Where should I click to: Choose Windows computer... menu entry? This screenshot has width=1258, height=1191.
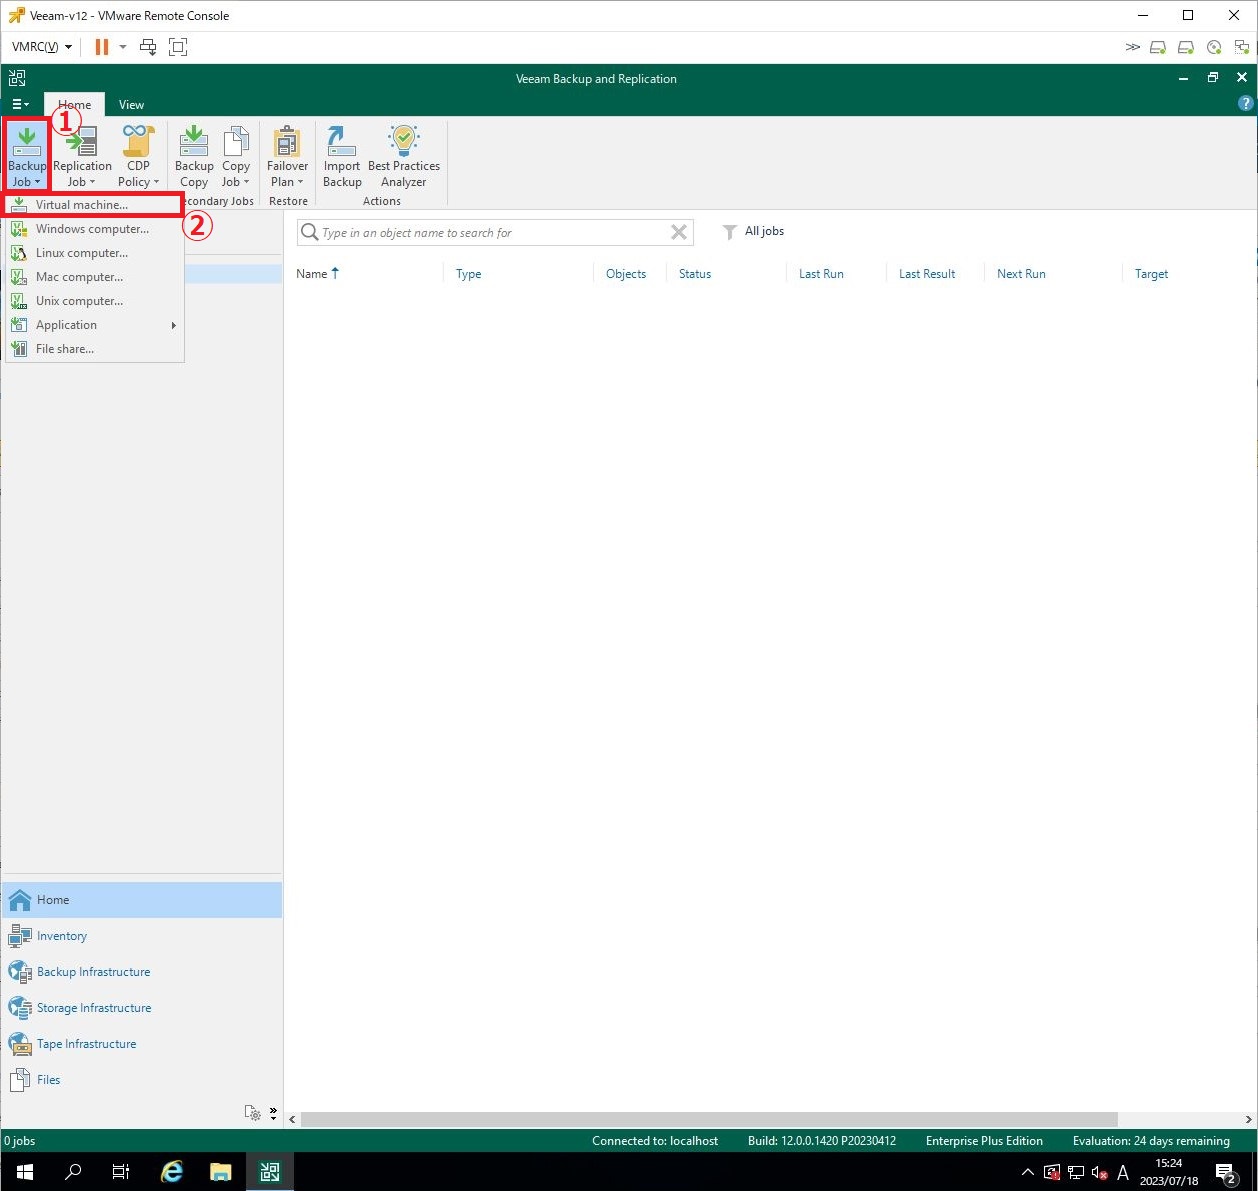tap(94, 229)
